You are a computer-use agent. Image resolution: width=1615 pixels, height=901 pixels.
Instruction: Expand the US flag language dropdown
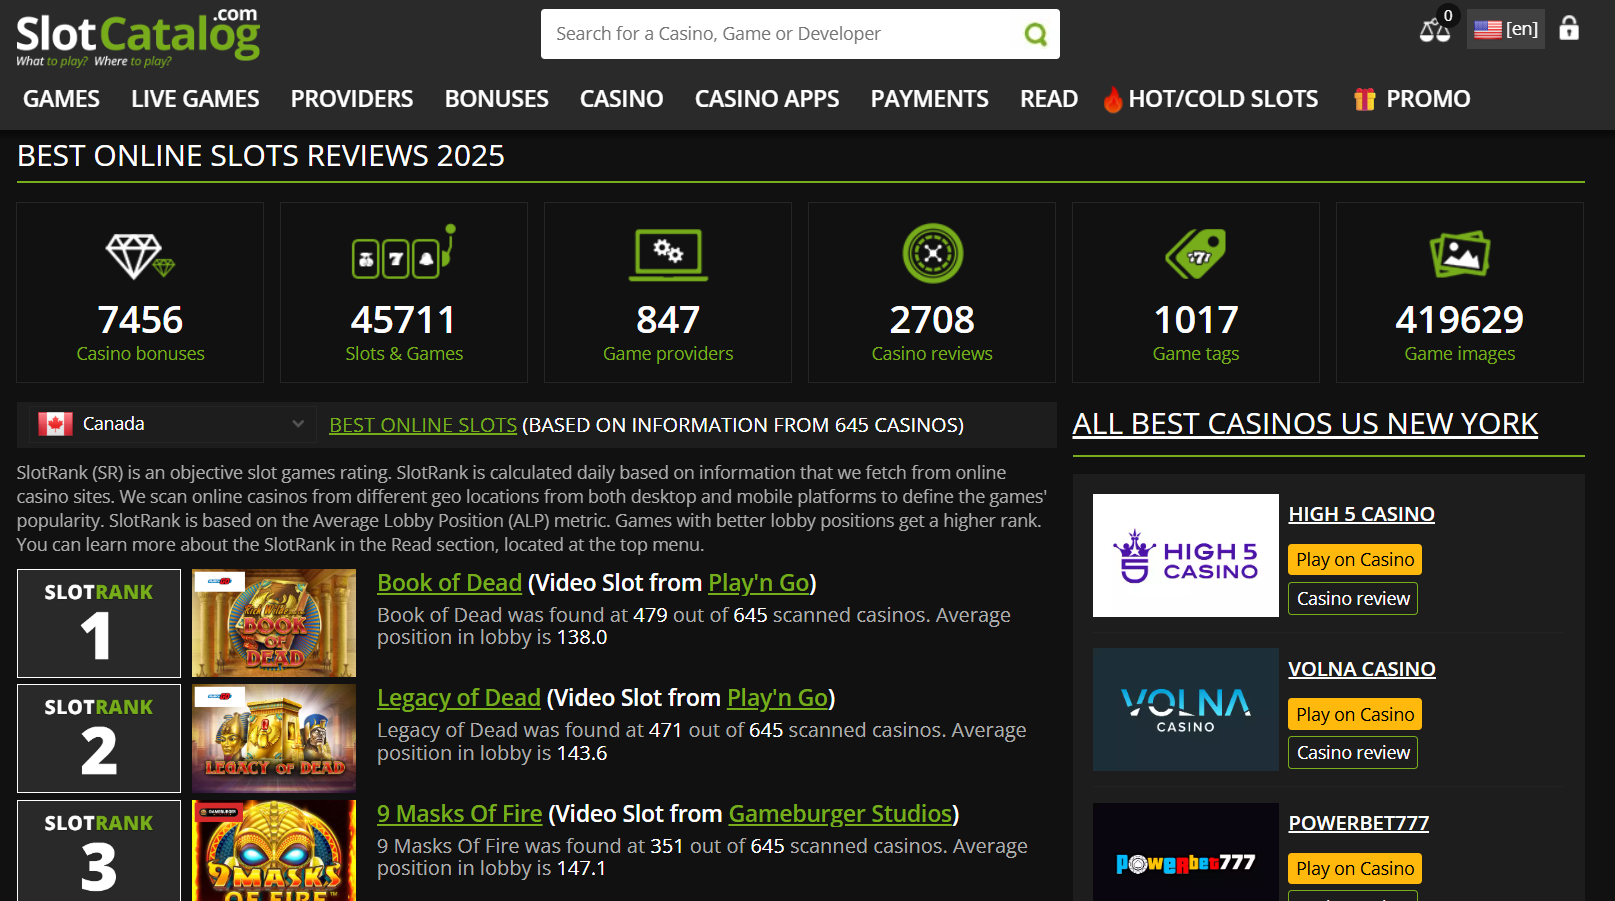click(x=1505, y=29)
